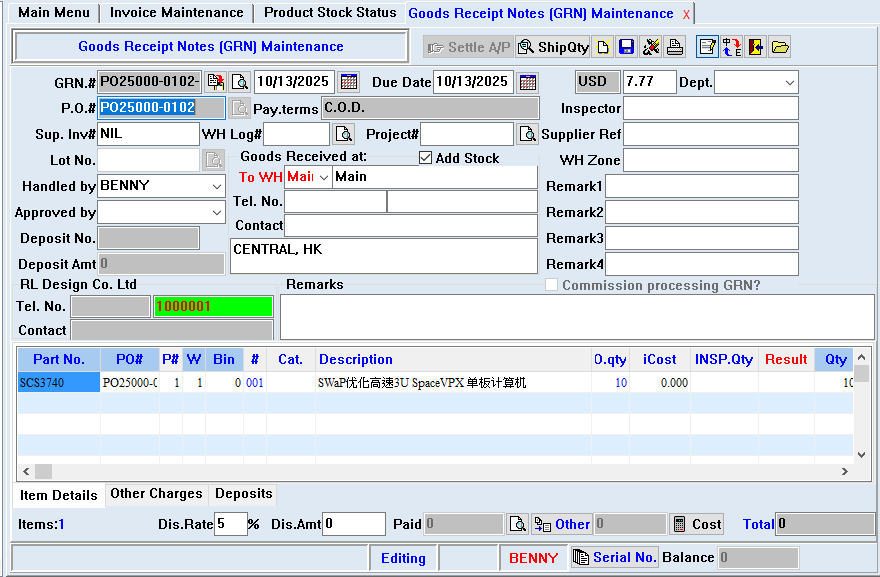This screenshot has width=880, height=577.
Task: Expand the Approved by dropdown
Action: click(217, 213)
